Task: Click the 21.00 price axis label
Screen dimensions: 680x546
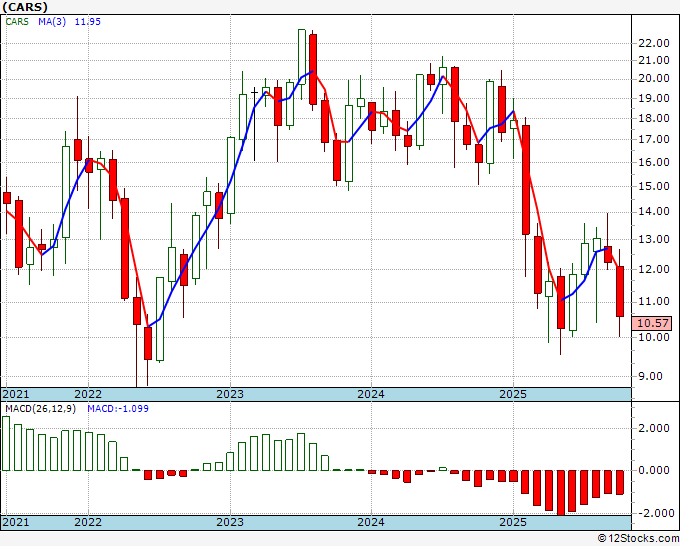Action: pos(654,61)
